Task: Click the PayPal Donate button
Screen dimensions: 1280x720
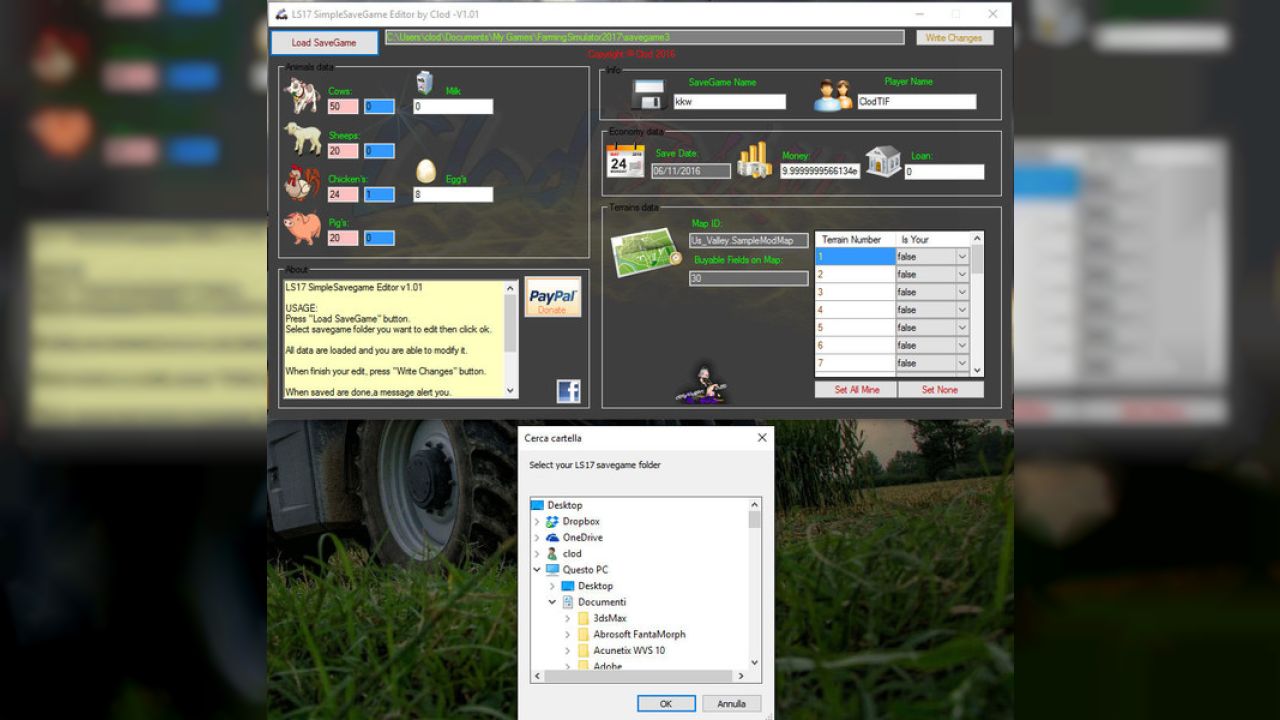Action: coord(553,297)
